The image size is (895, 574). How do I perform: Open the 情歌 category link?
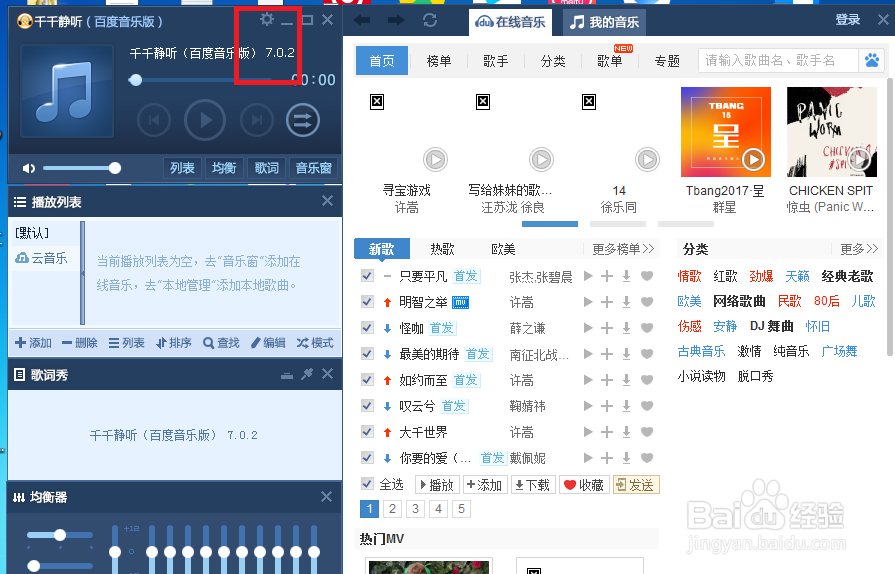(x=689, y=276)
